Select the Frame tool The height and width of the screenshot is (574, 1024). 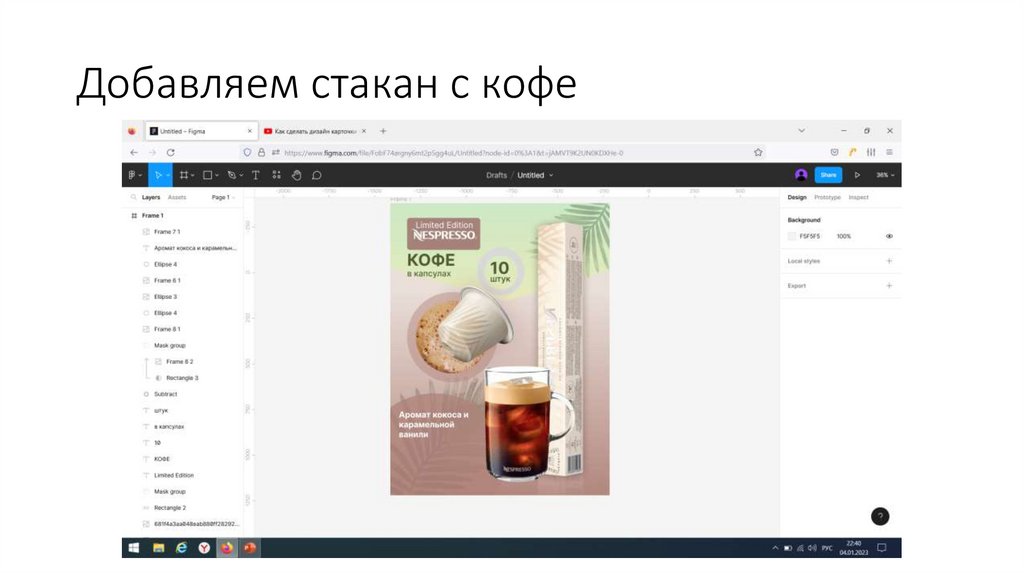pyautogui.click(x=184, y=175)
